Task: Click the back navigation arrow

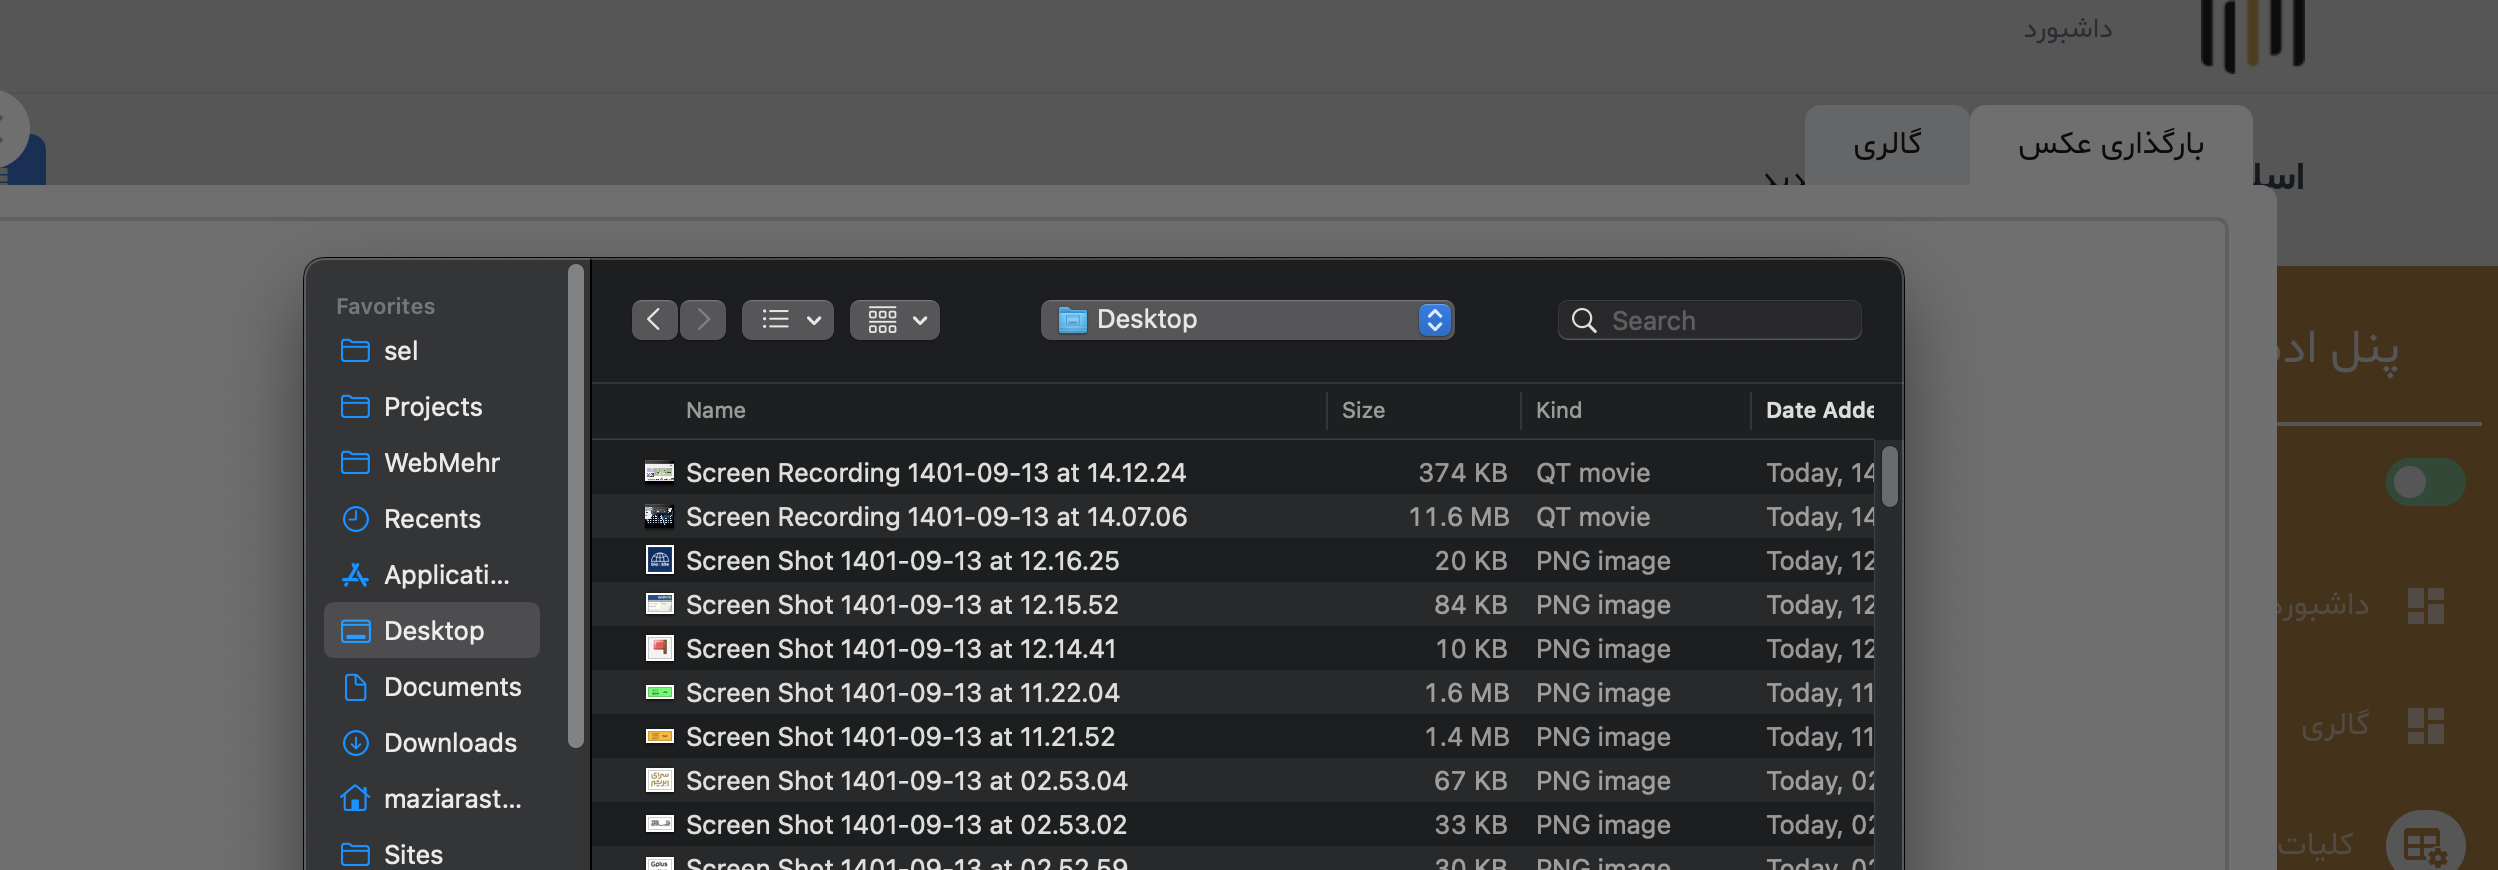Action: click(x=654, y=320)
